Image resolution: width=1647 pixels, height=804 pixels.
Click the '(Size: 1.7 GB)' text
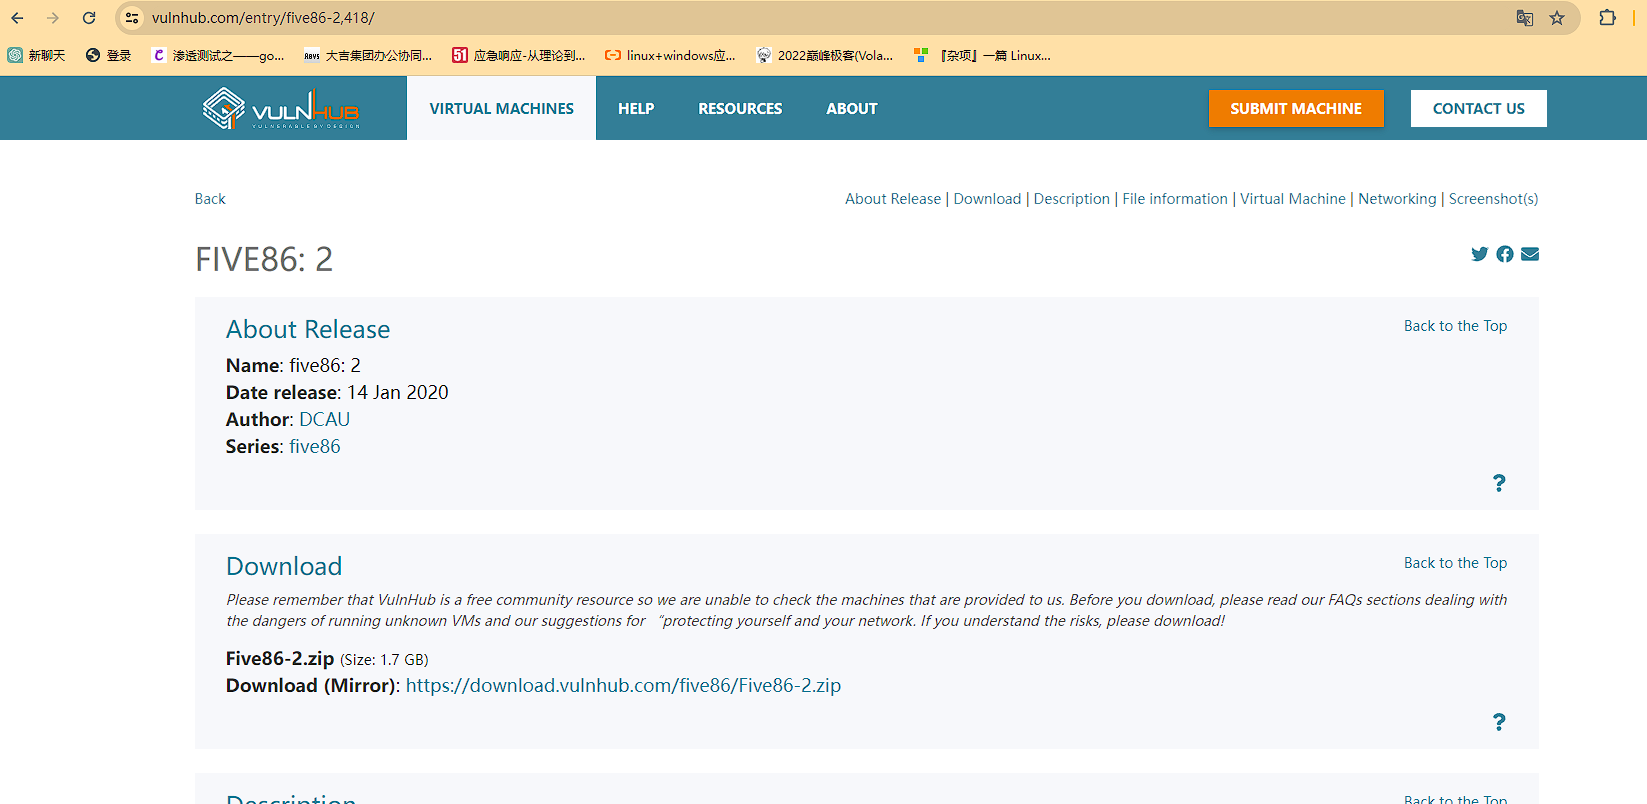click(384, 660)
